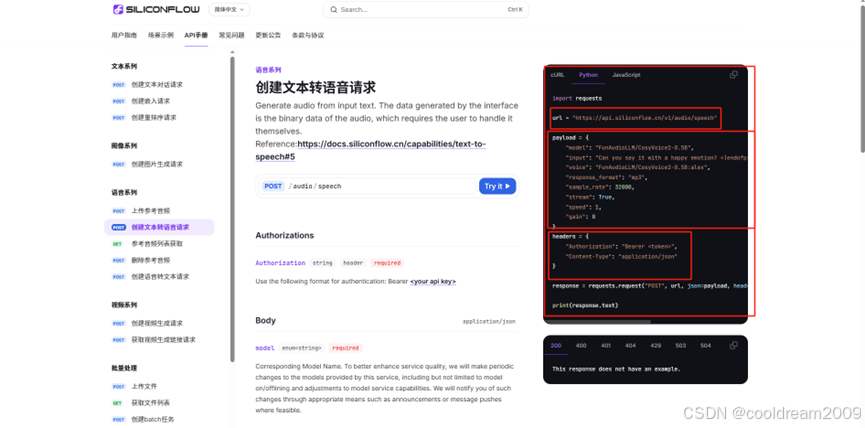Click 'application/json' label beside Body
This screenshot has height=428, width=865.
pyautogui.click(x=489, y=321)
